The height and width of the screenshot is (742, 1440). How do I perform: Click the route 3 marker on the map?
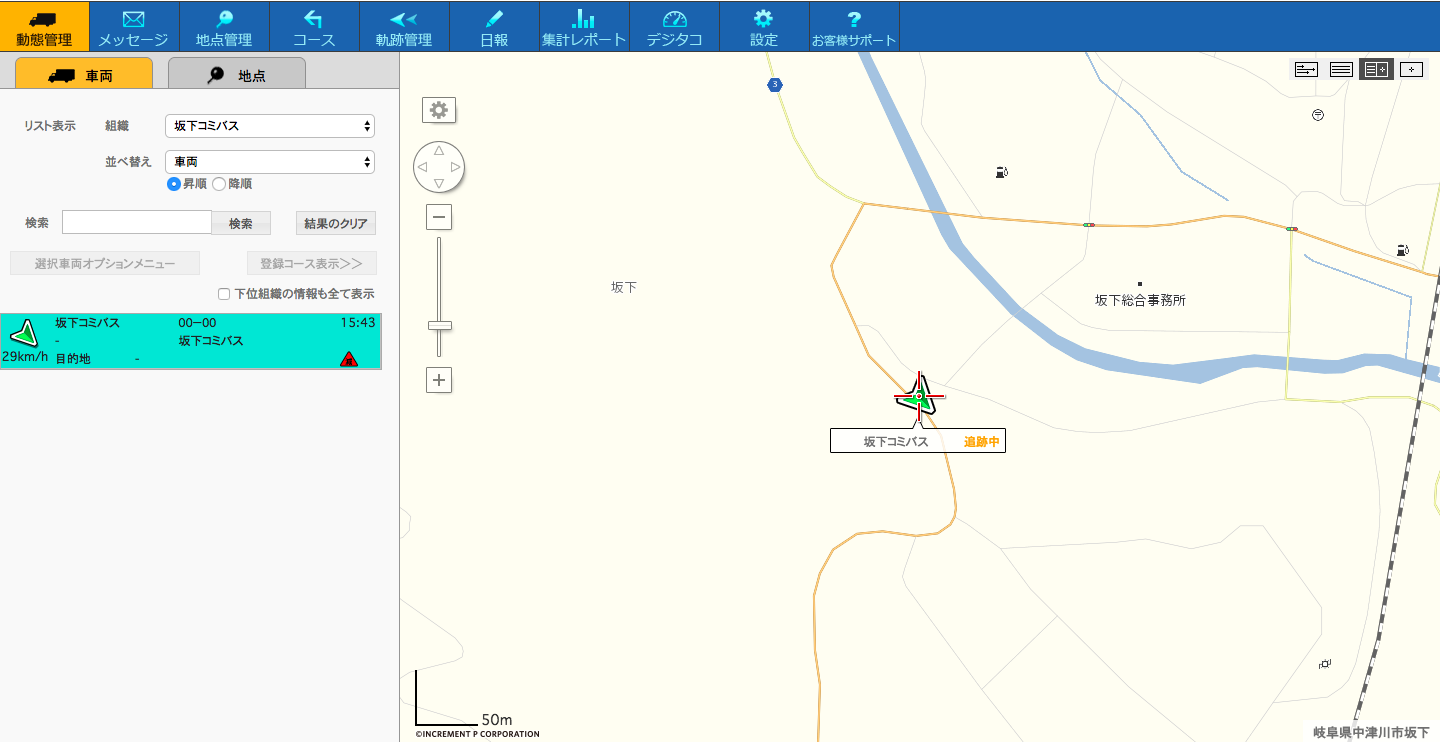pos(775,85)
